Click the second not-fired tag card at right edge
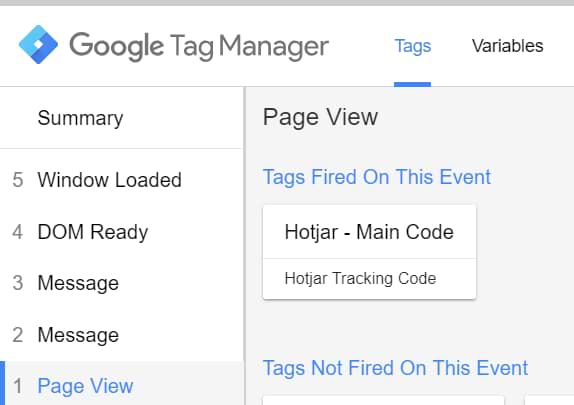 tap(549, 400)
